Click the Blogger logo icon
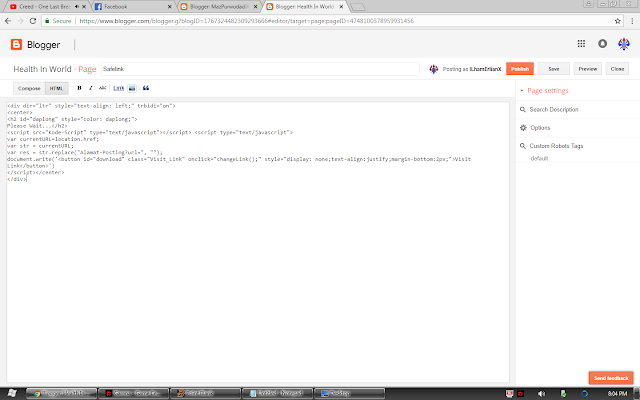640x400 pixels. 16,44
